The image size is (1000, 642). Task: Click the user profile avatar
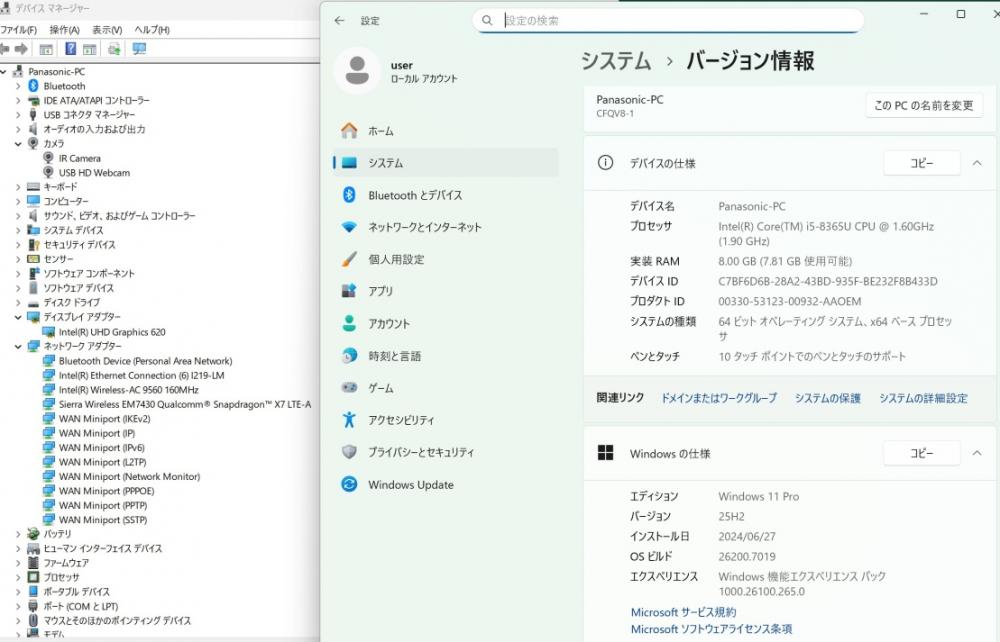click(357, 71)
